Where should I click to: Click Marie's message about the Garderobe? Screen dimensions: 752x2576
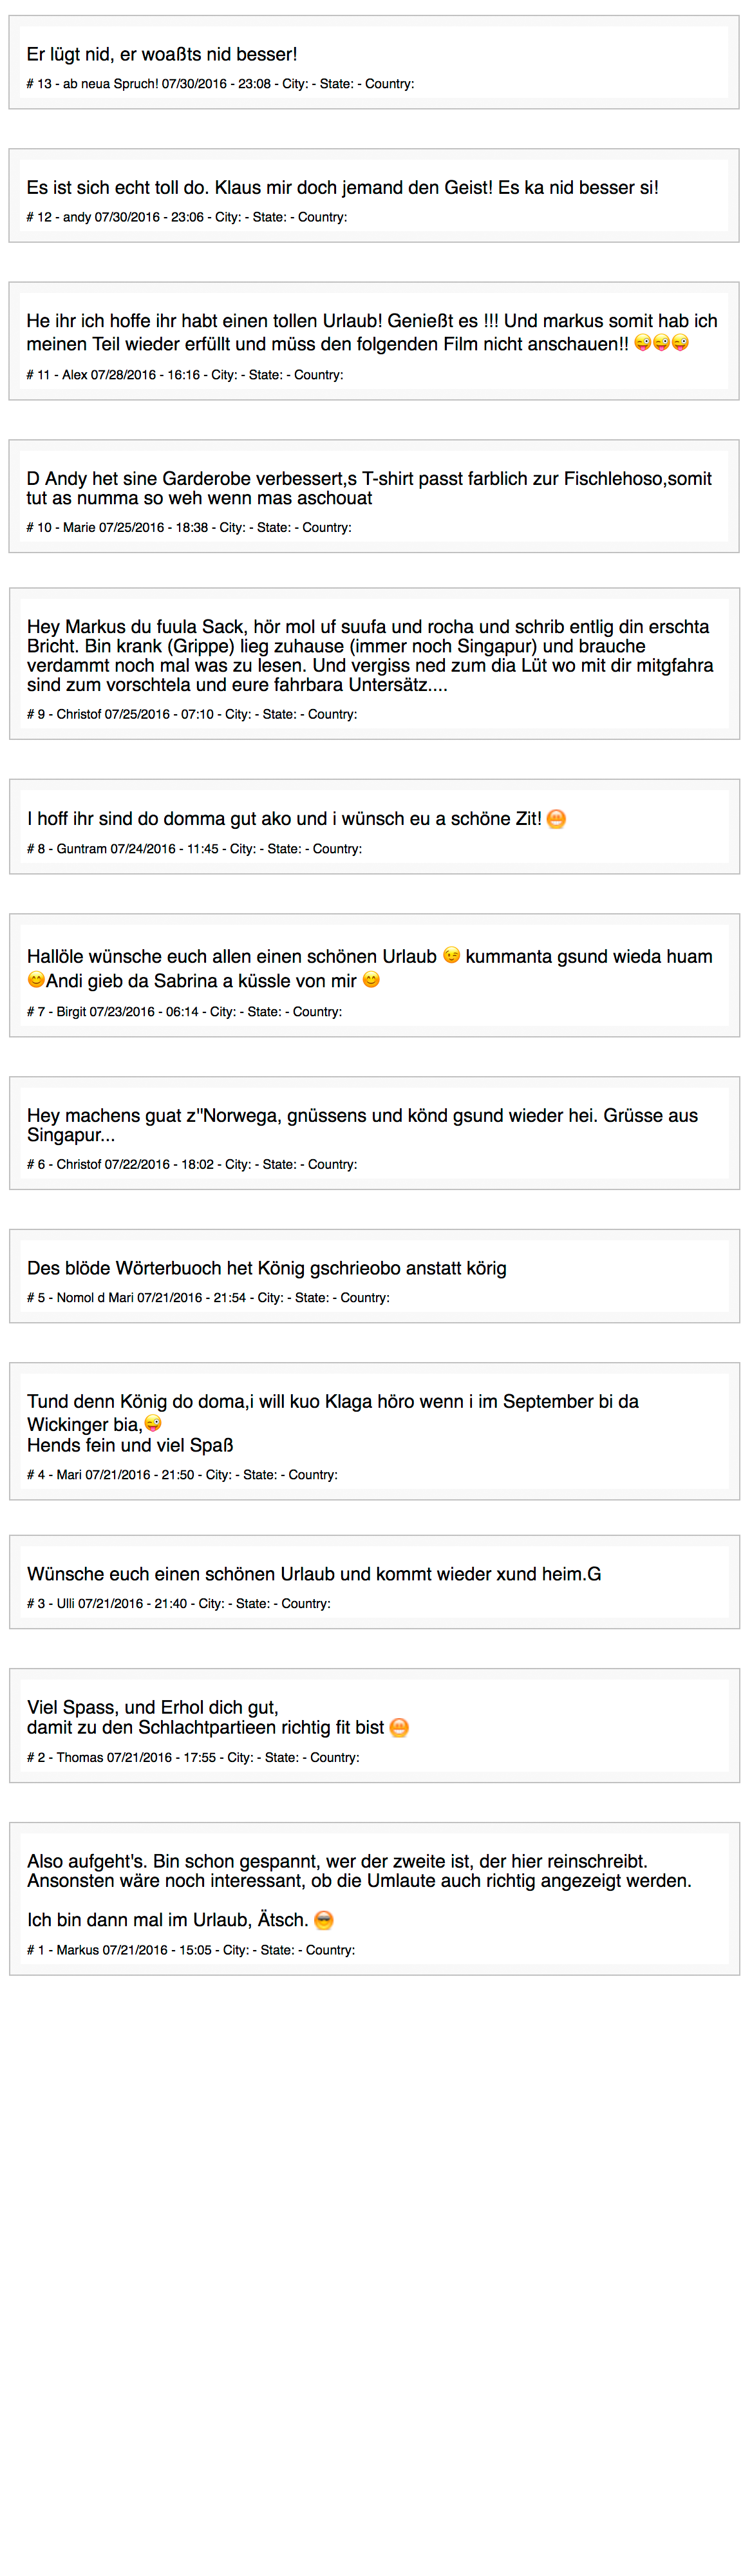click(x=369, y=488)
